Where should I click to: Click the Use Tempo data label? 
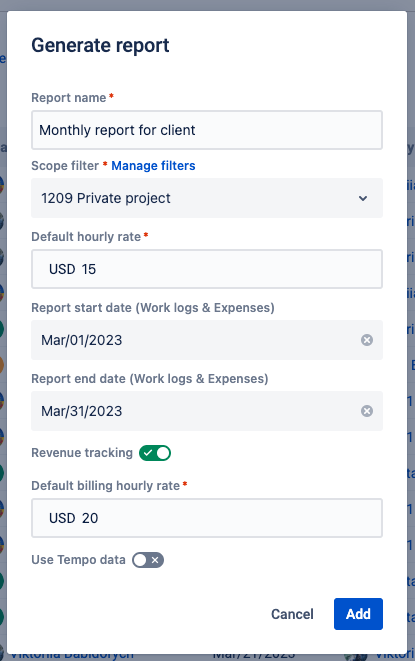pos(78,560)
